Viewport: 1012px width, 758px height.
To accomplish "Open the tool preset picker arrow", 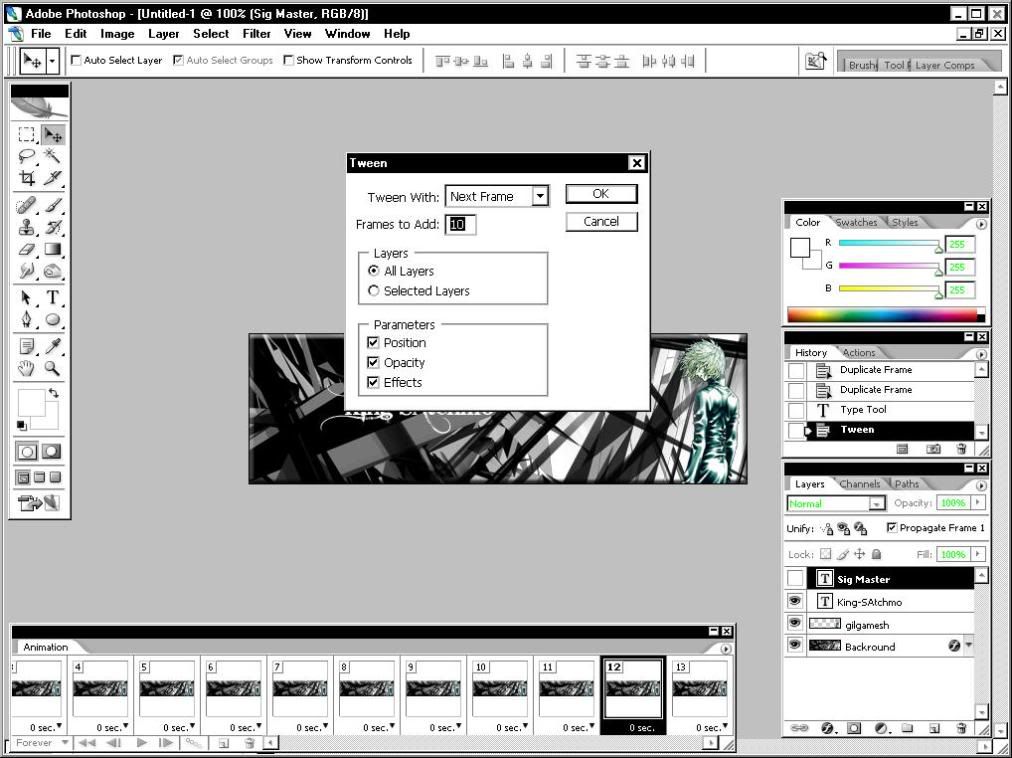I will (x=52, y=61).
